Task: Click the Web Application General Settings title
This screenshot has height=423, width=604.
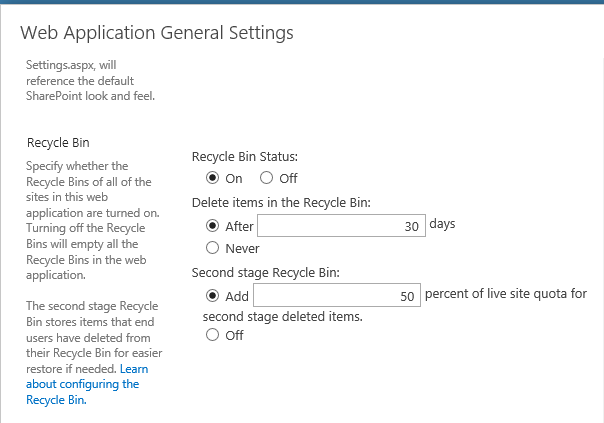Action: [157, 33]
